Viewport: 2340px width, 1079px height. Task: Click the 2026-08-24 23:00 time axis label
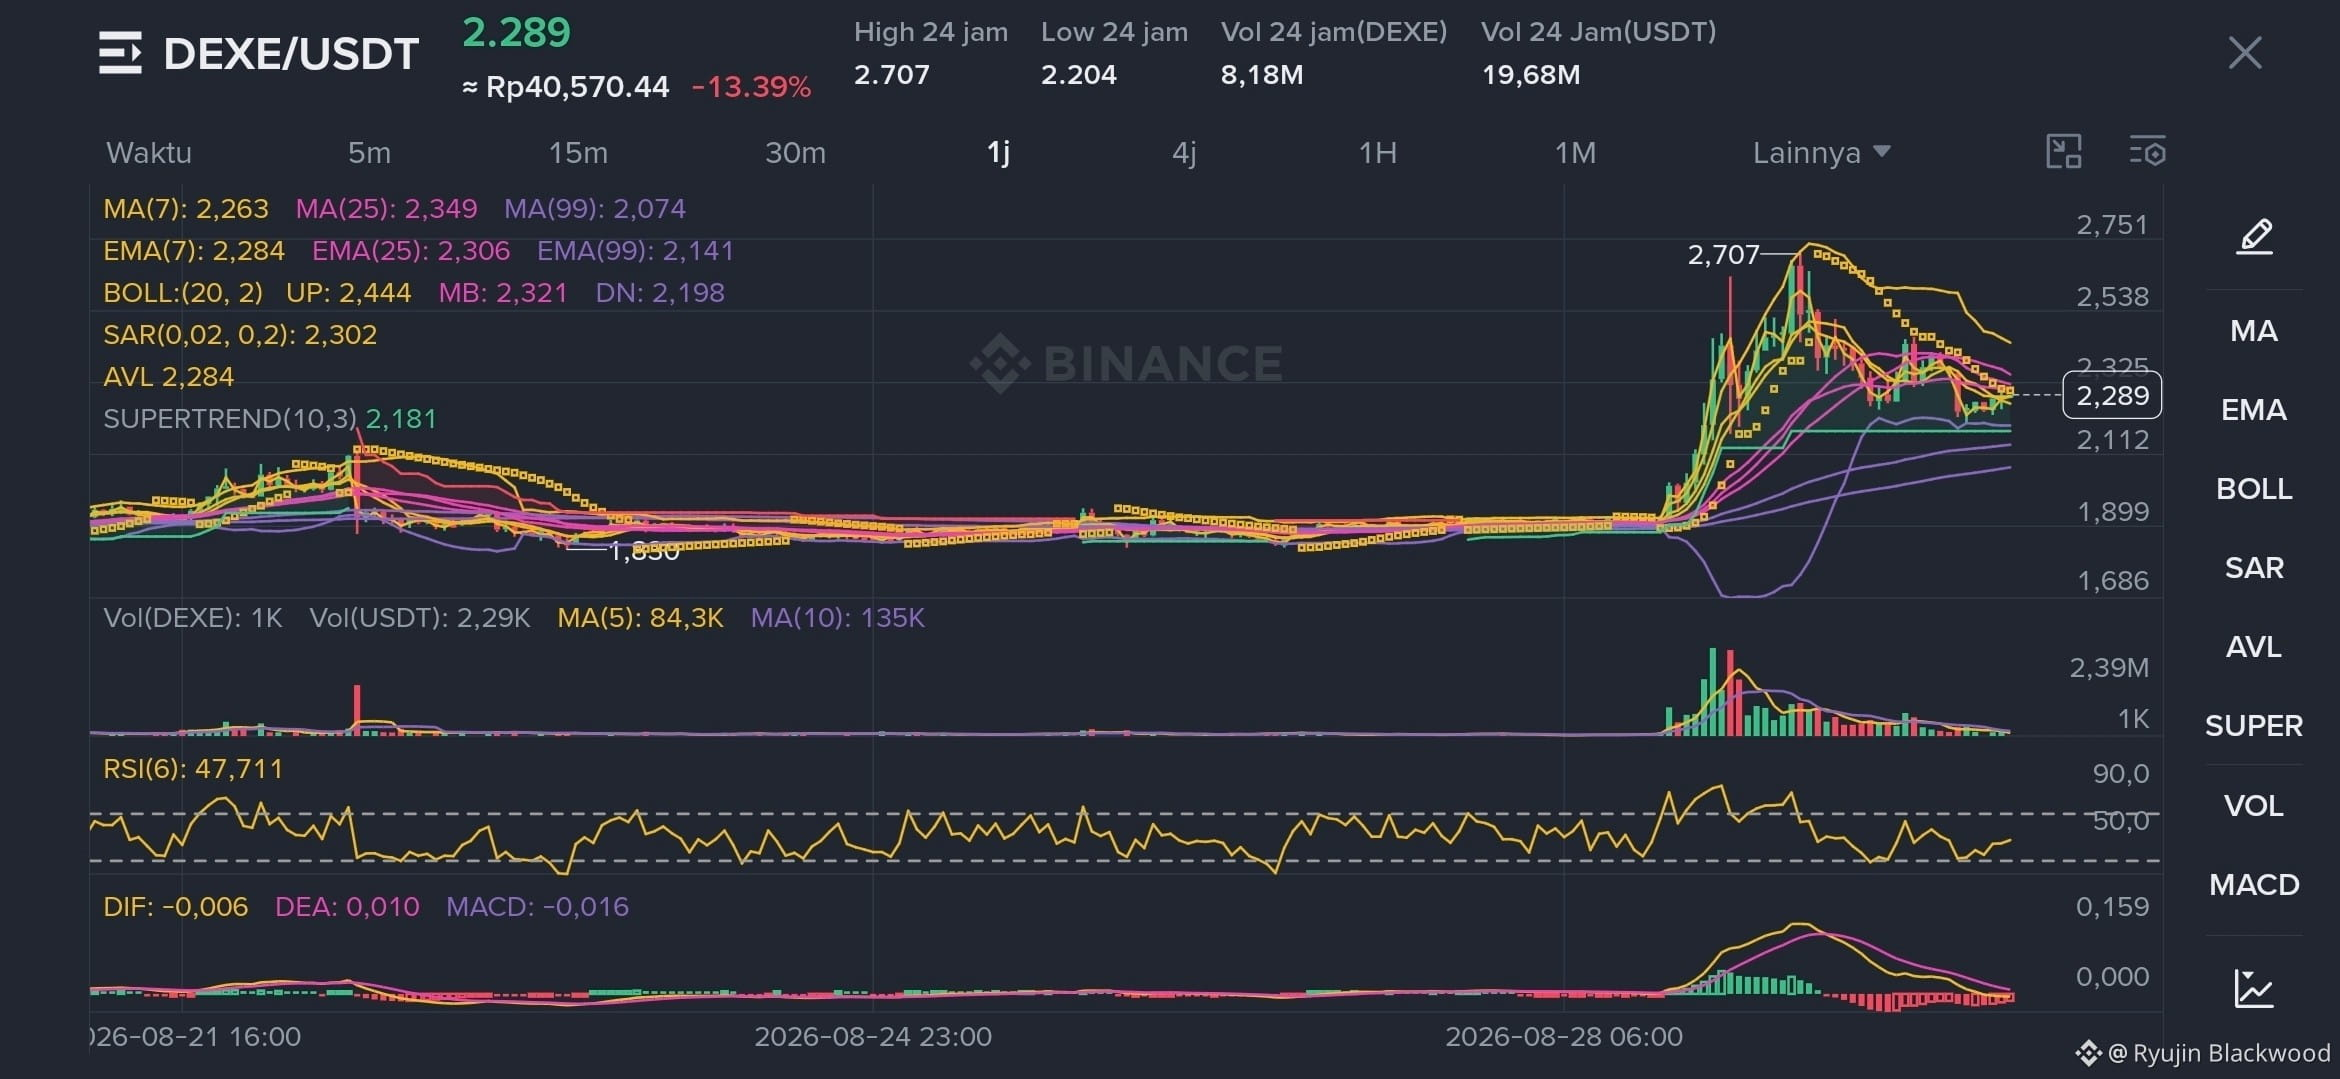873,1036
